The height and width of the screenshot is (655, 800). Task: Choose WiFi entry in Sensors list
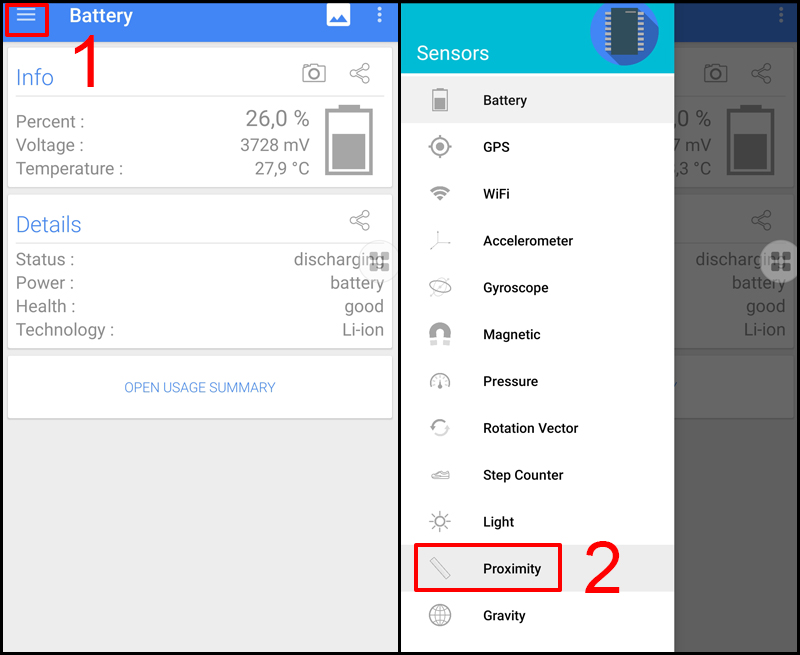537,194
